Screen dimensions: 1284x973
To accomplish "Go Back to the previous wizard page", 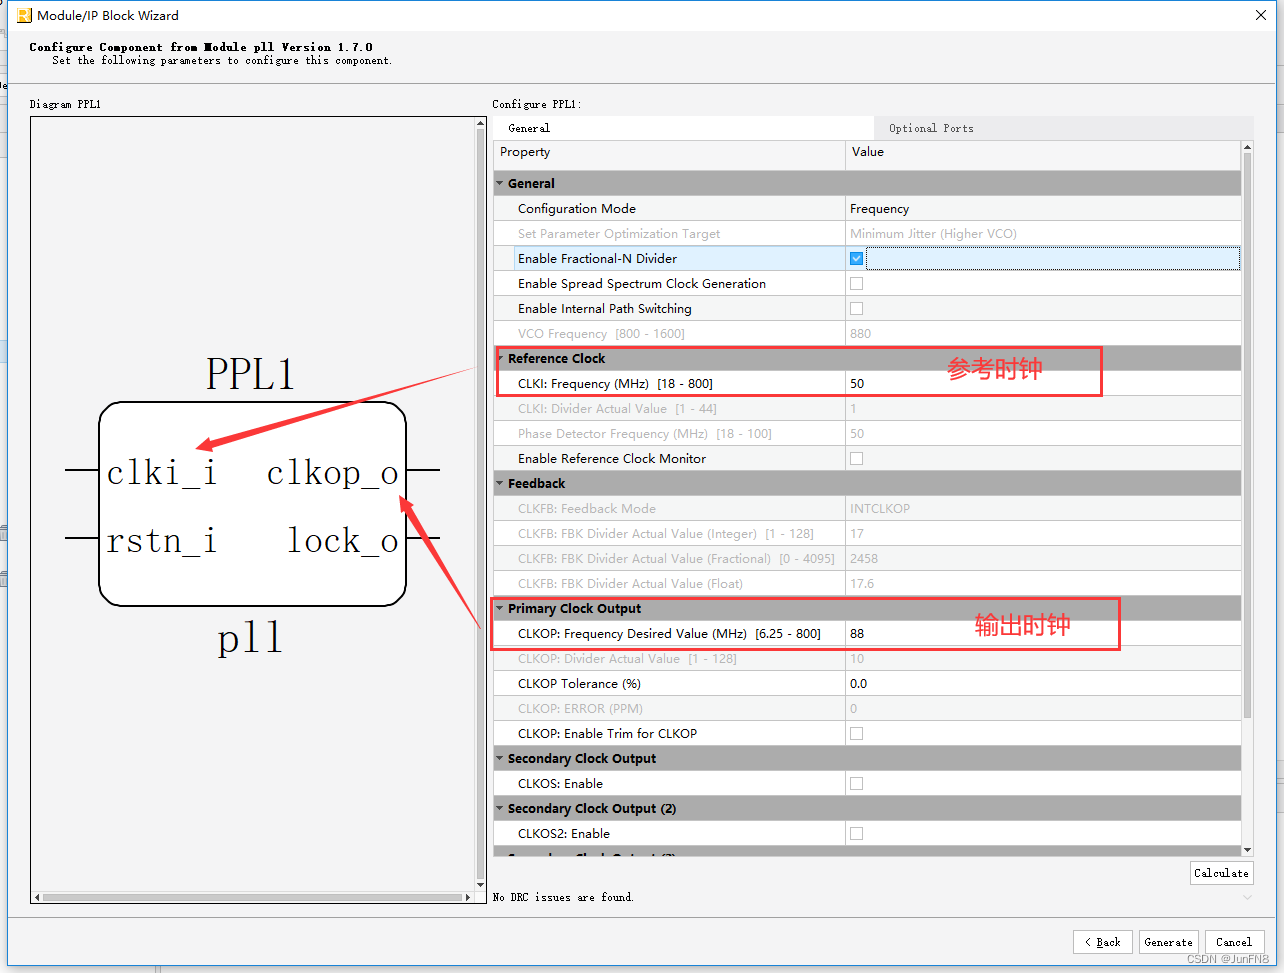I will pos(1103,942).
